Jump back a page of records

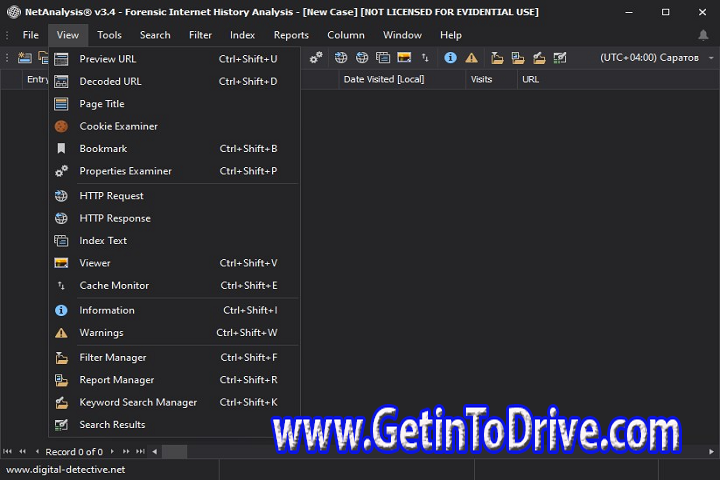click(x=22, y=452)
